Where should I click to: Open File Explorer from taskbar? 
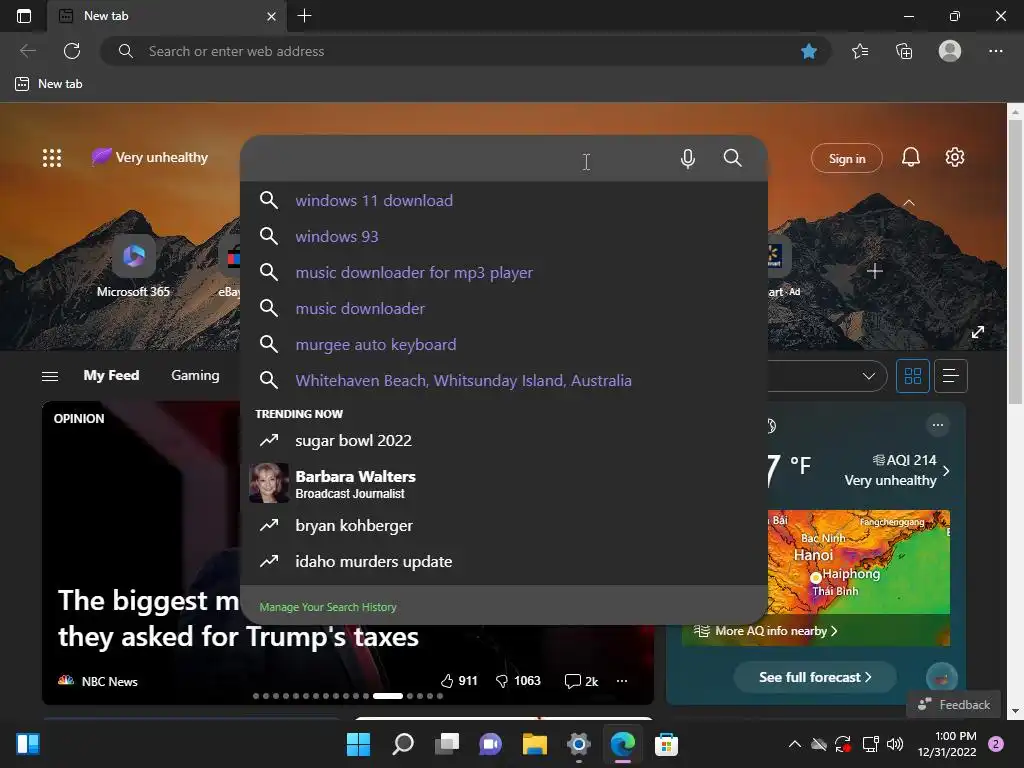[x=534, y=744]
